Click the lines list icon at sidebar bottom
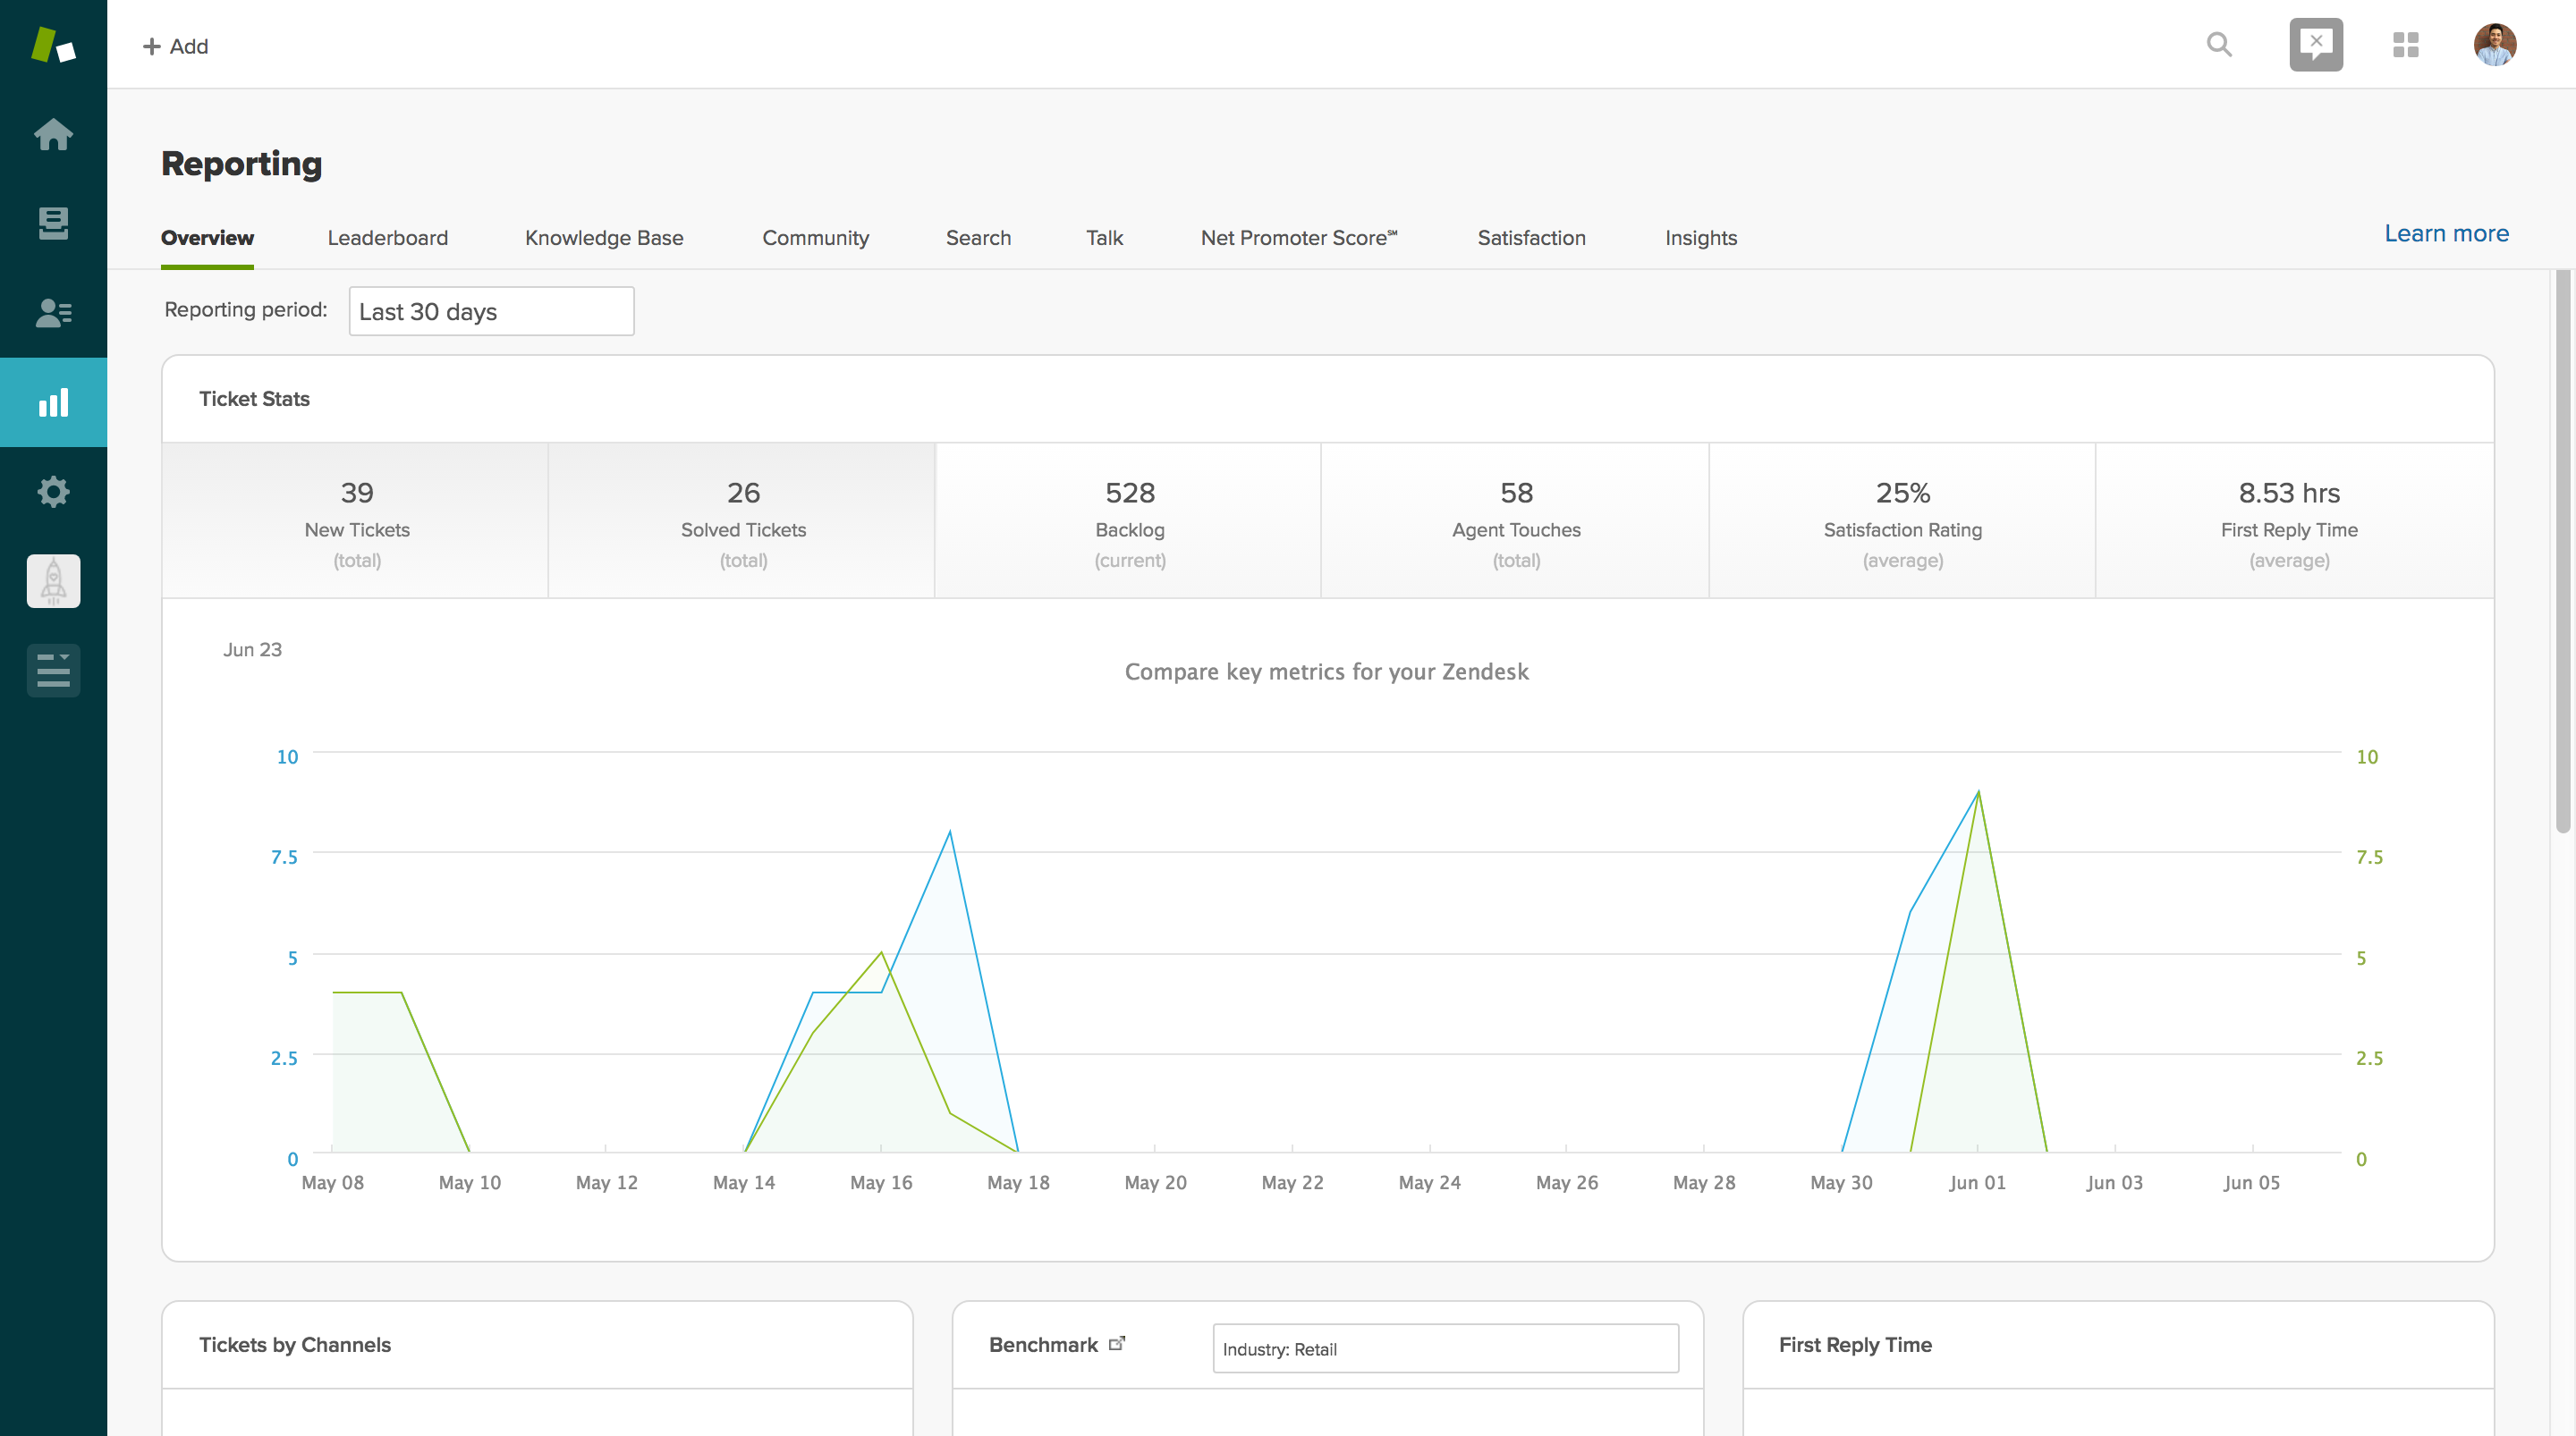The image size is (2576, 1436). pyautogui.click(x=53, y=670)
